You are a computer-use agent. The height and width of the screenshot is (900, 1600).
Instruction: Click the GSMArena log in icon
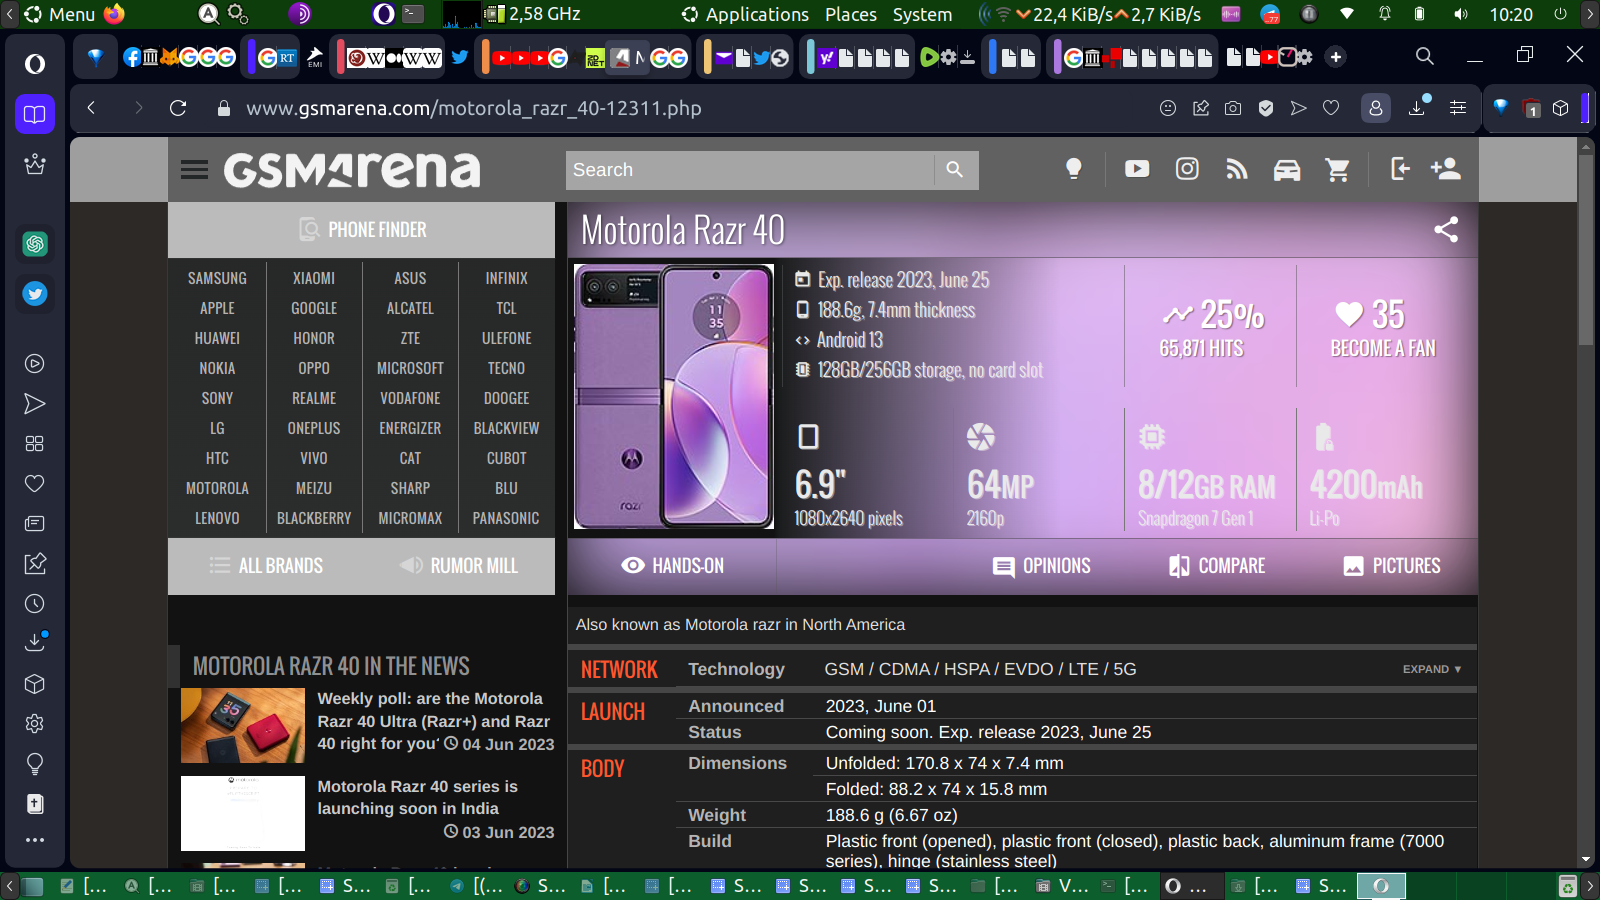pyautogui.click(x=1400, y=169)
